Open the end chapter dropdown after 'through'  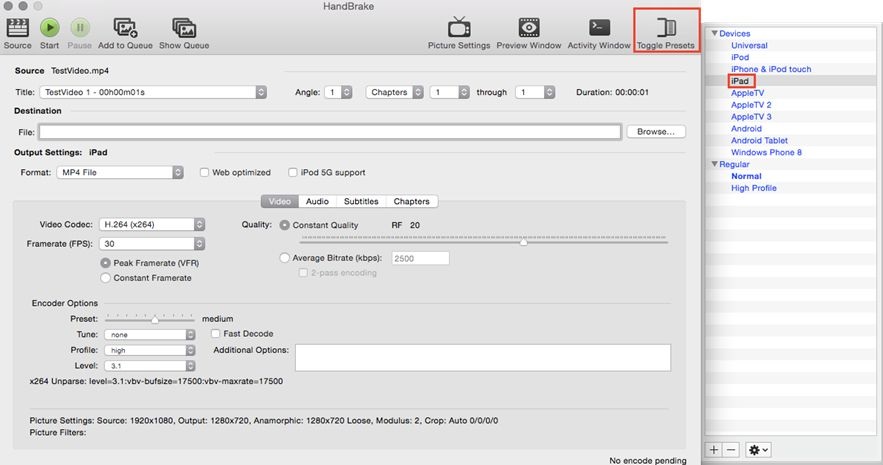click(x=535, y=92)
